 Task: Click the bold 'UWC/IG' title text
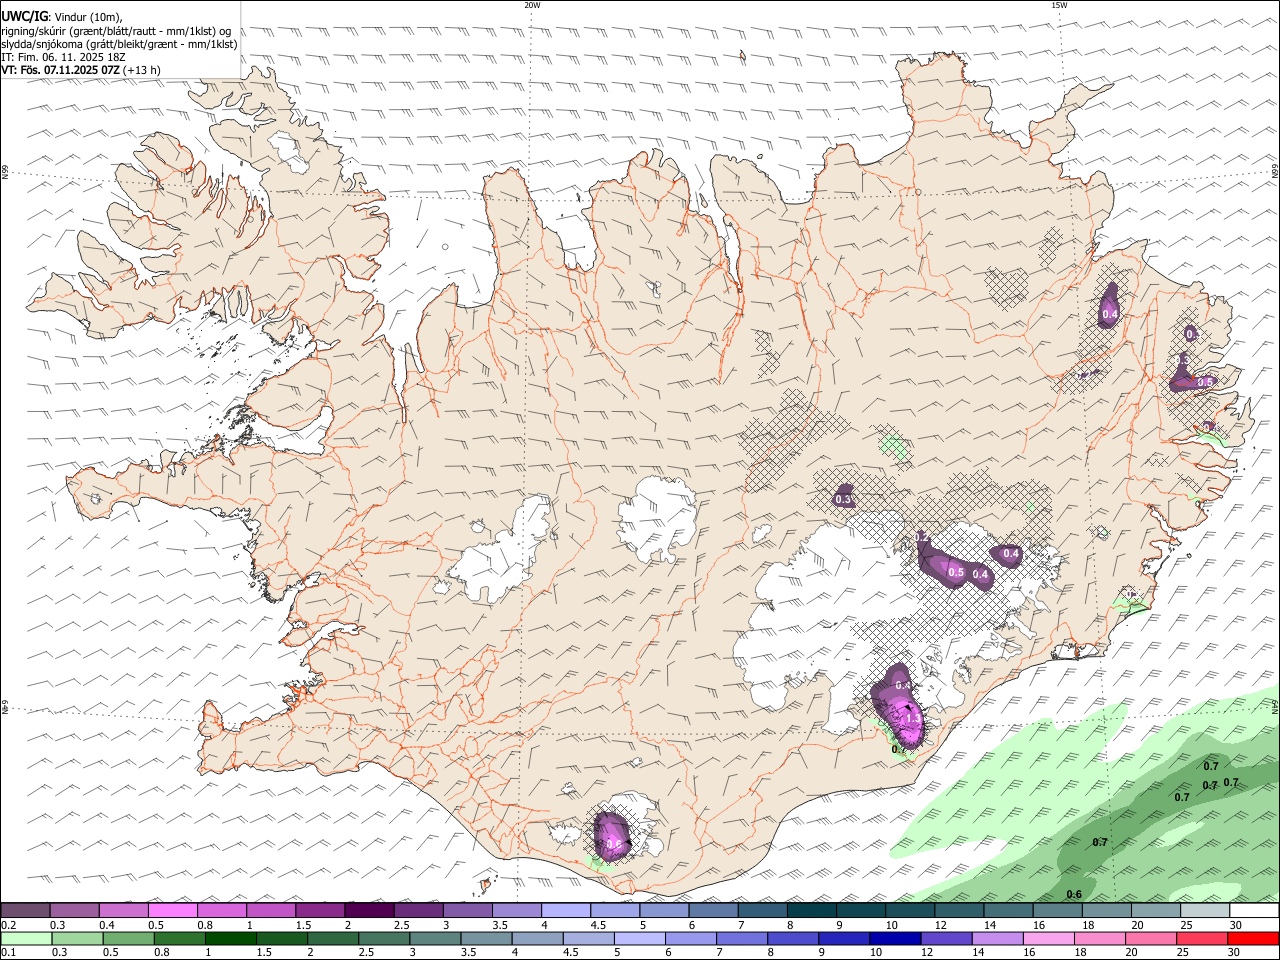click(x=24, y=16)
